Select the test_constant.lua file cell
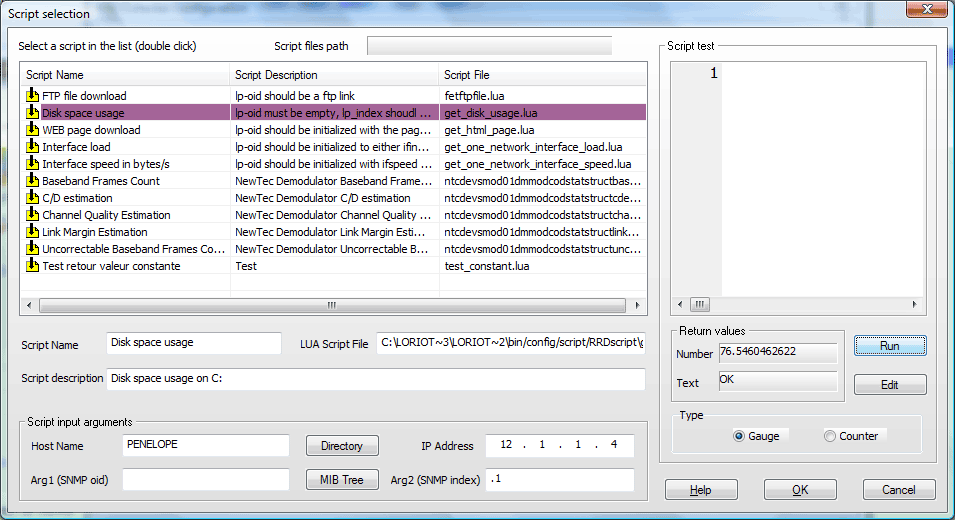The width and height of the screenshot is (955, 520). [487, 266]
